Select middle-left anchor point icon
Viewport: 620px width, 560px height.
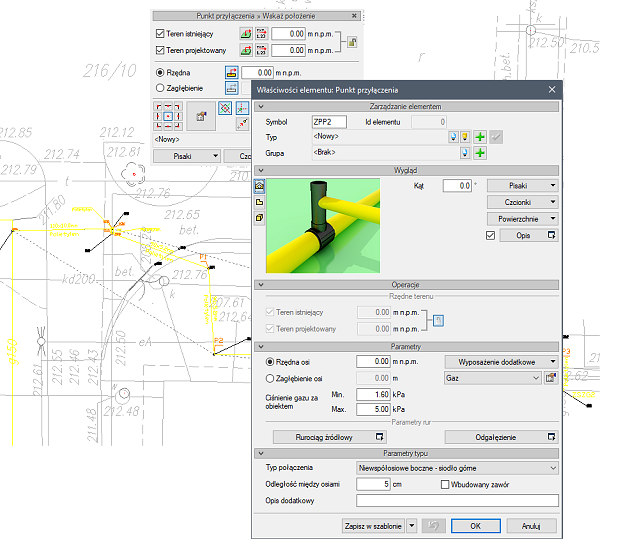(158, 116)
